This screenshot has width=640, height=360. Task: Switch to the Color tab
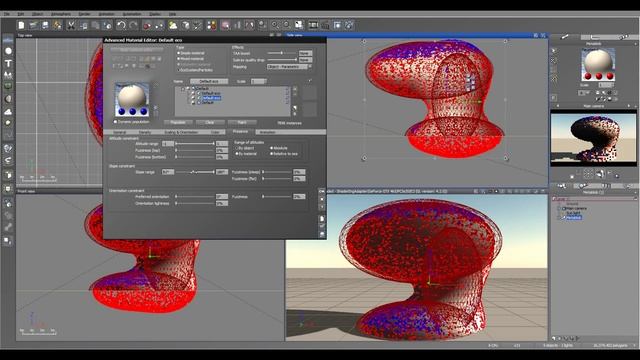pyautogui.click(x=215, y=132)
